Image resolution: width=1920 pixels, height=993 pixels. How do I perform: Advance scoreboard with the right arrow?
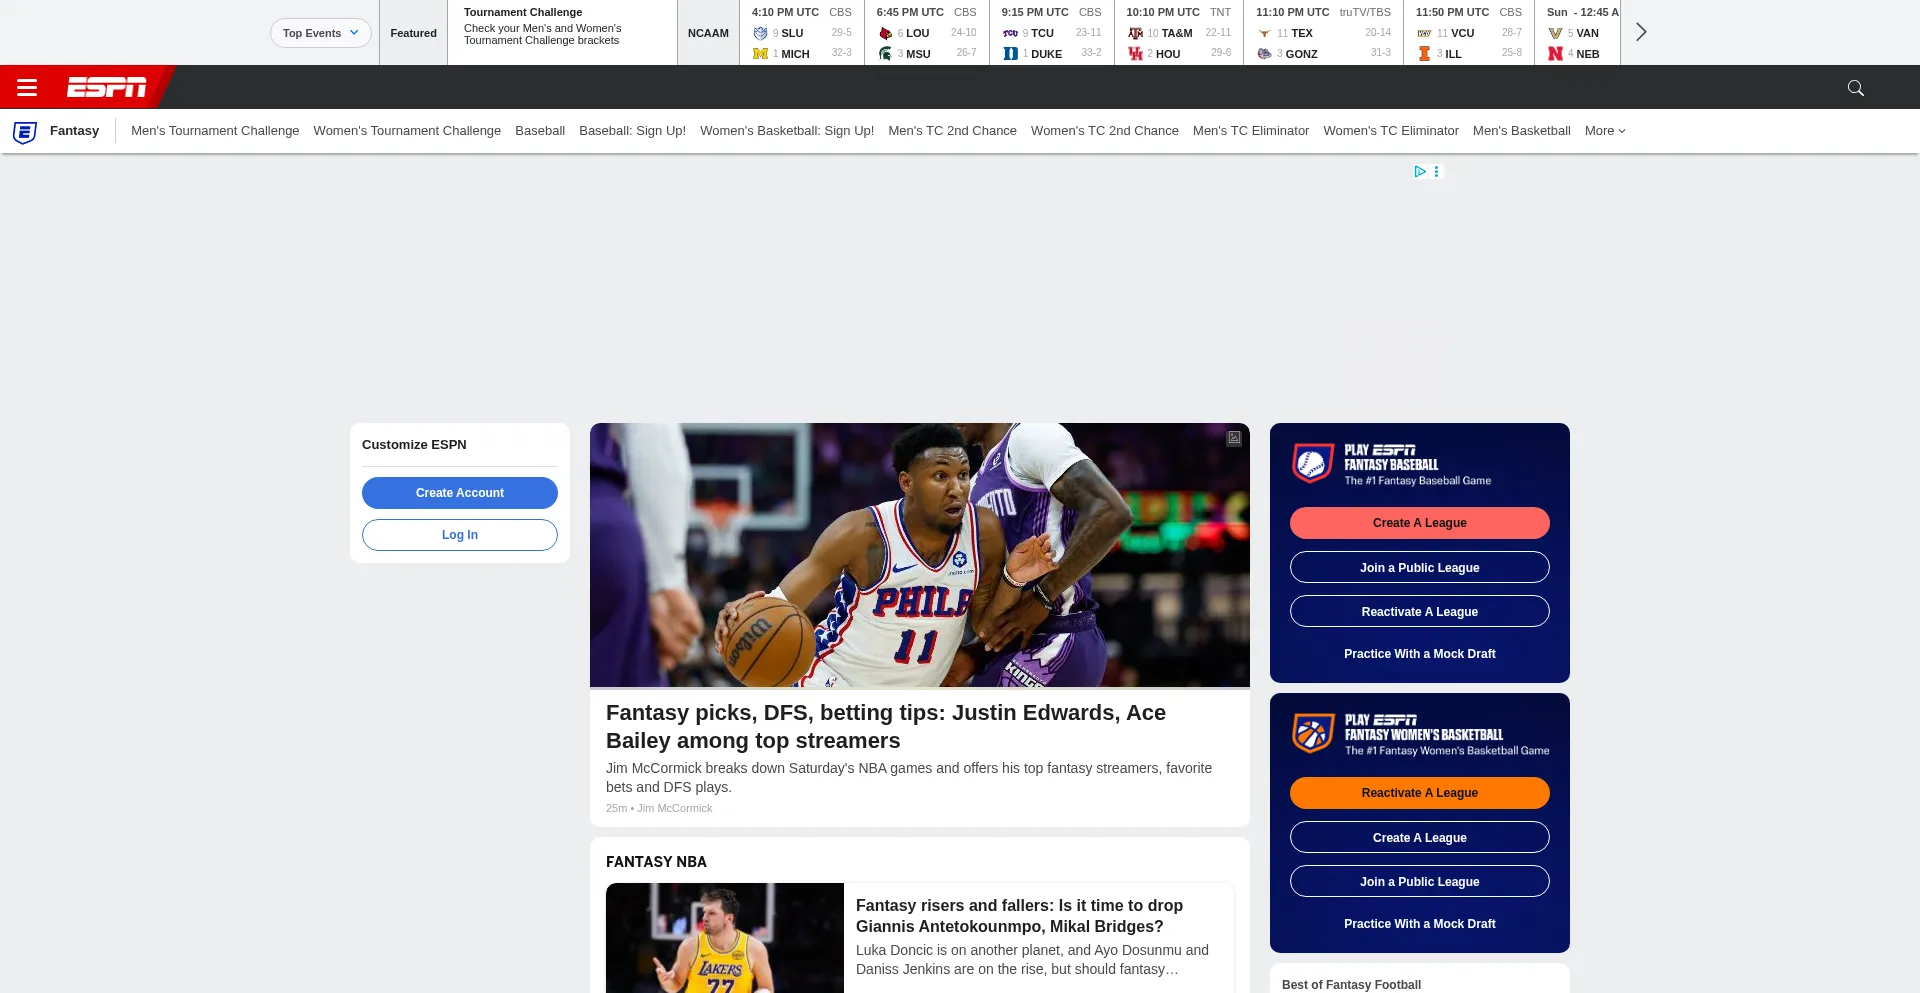pyautogui.click(x=1641, y=32)
